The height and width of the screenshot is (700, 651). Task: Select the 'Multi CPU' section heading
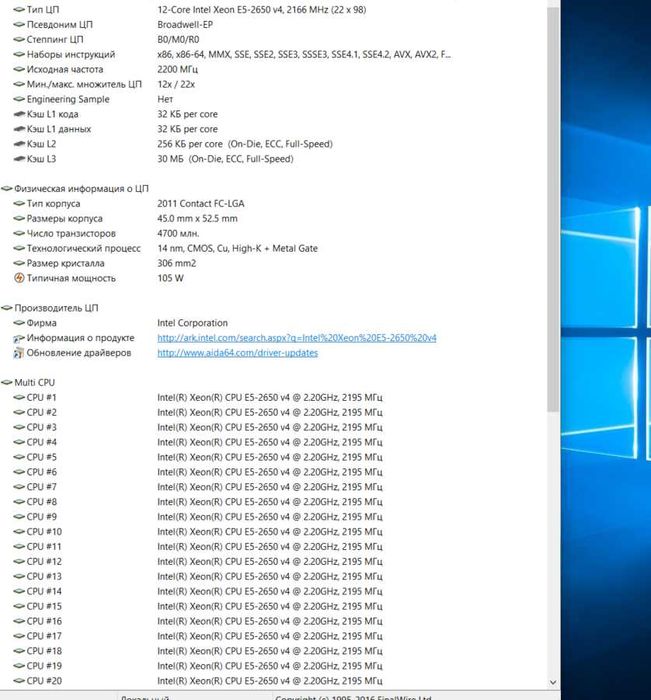click(34, 382)
